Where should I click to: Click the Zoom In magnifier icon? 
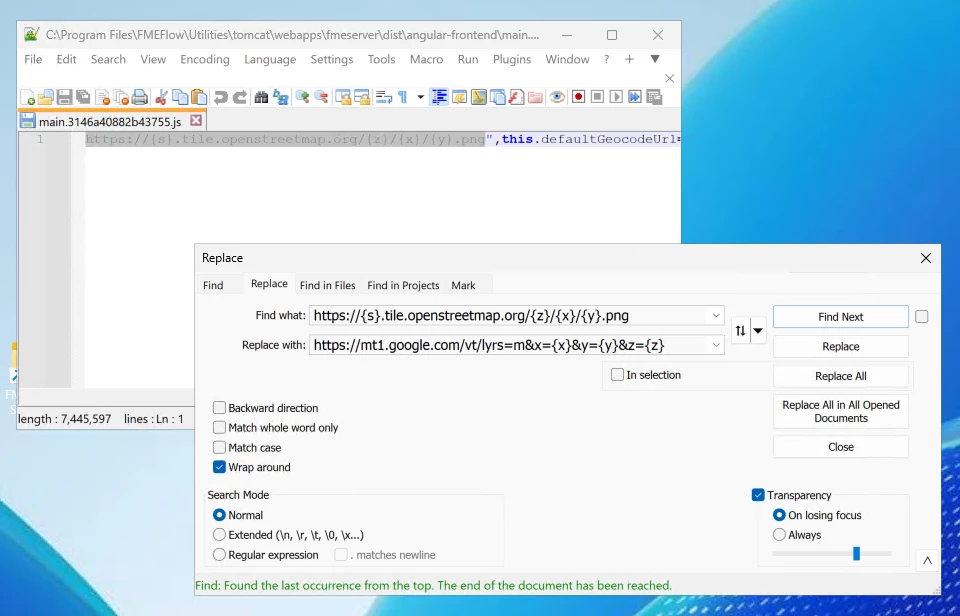tap(302, 97)
